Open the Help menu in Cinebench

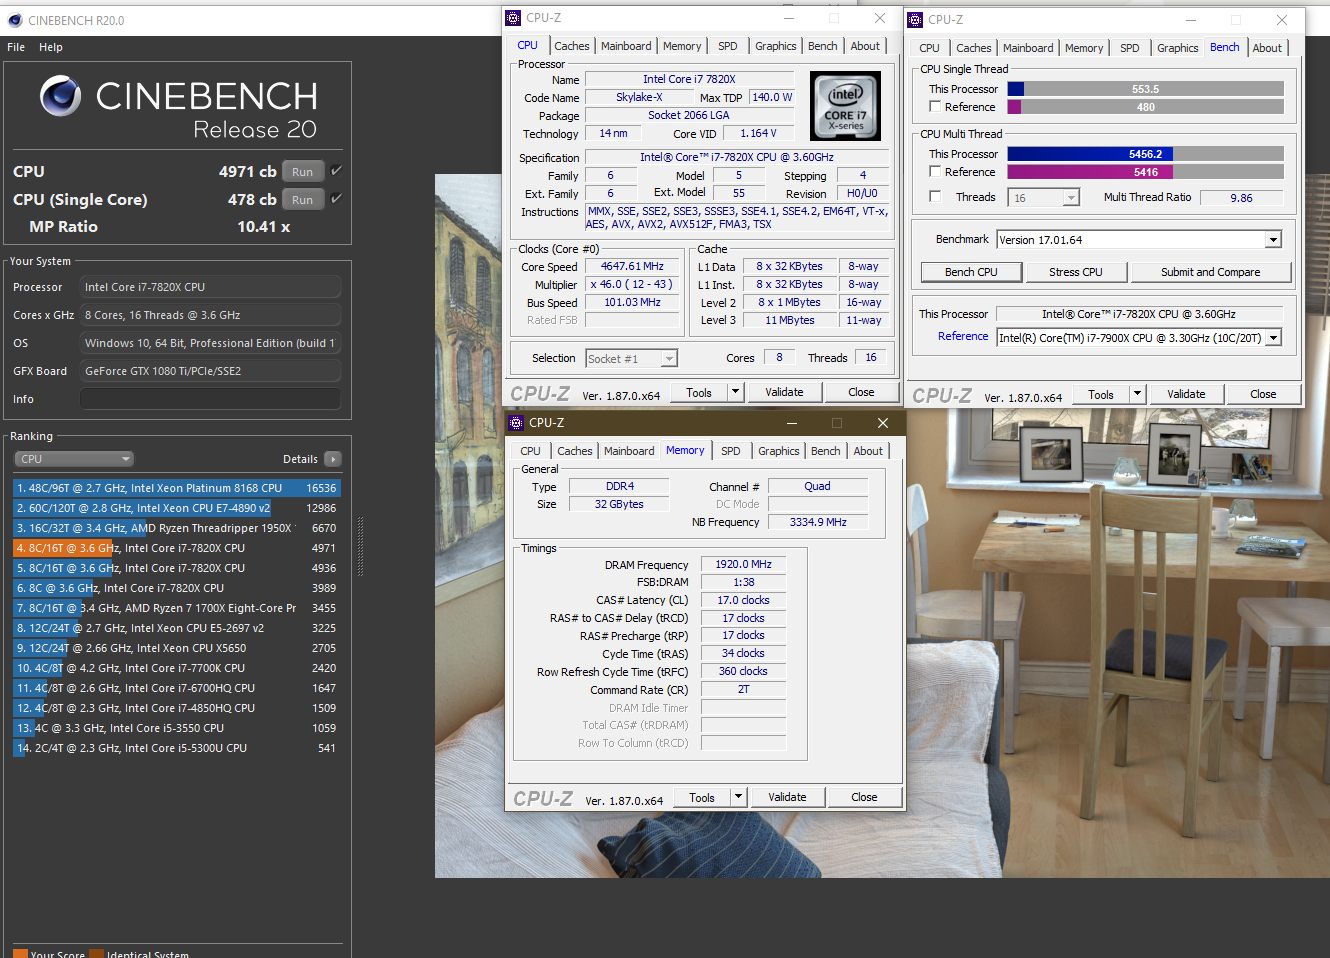pos(51,47)
